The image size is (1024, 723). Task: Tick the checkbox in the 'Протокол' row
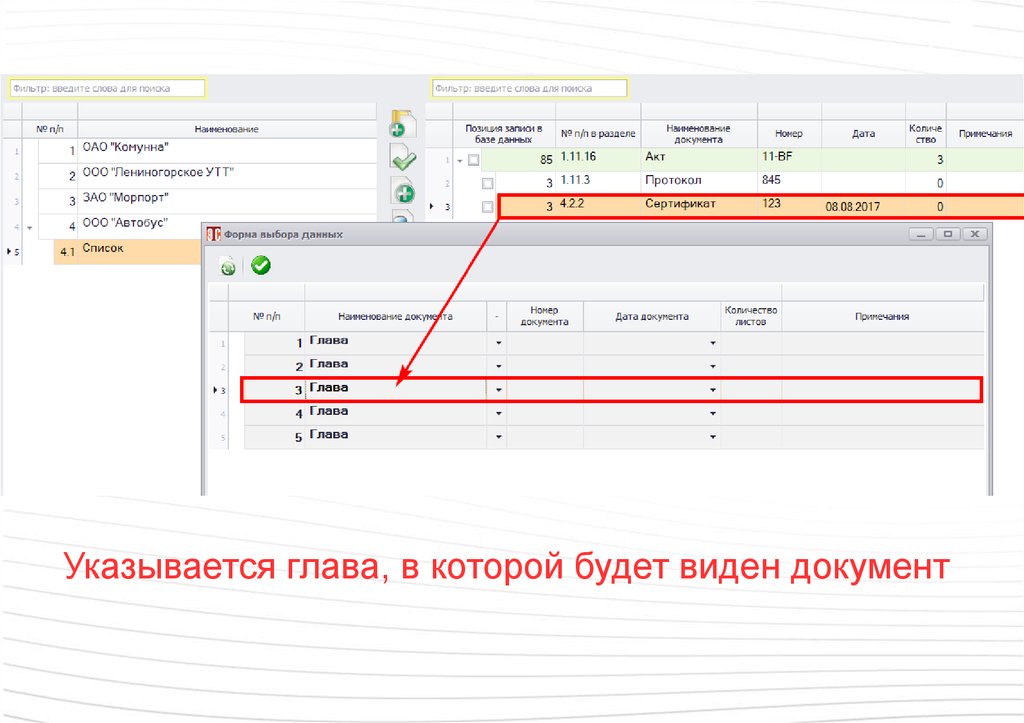(x=487, y=183)
